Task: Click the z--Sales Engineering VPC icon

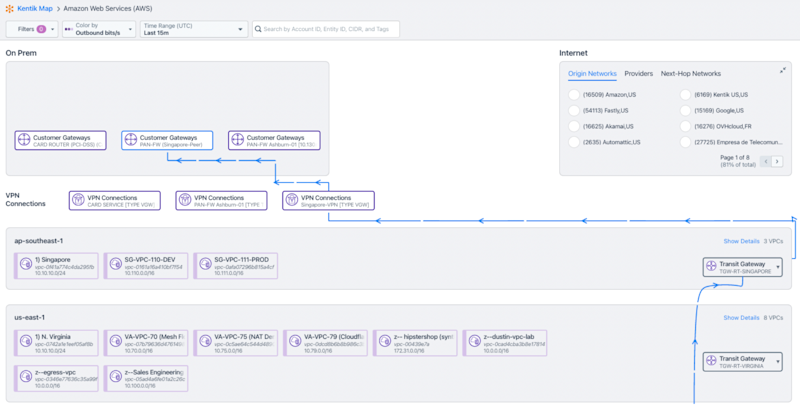Action: click(115, 376)
